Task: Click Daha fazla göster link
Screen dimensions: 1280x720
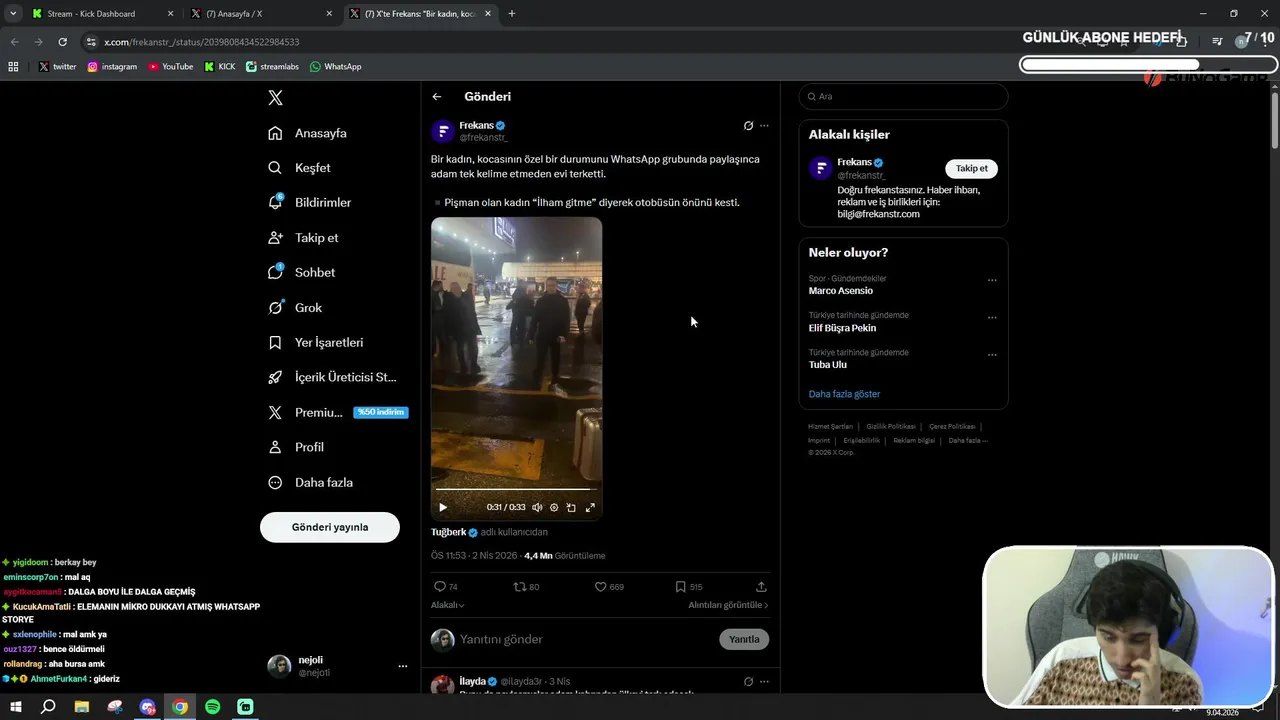Action: tap(844, 394)
